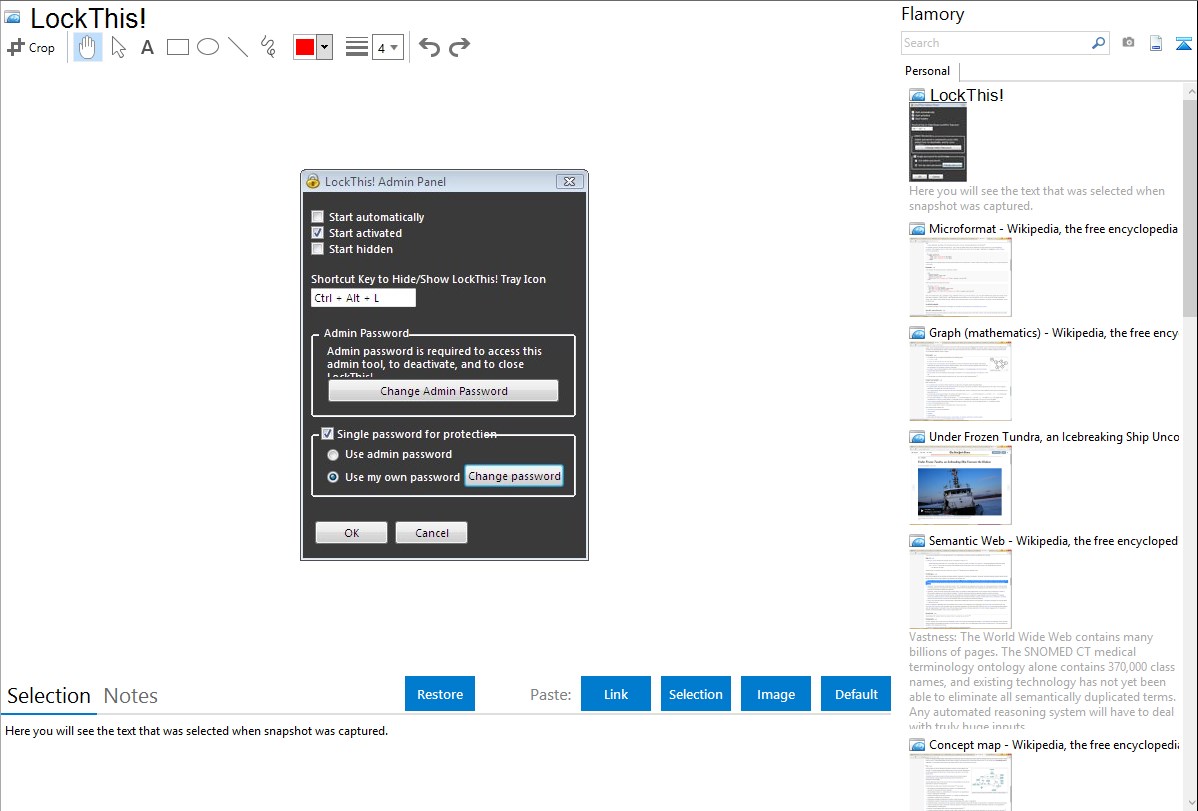Click the camera capture icon in Flamory

1128,43
